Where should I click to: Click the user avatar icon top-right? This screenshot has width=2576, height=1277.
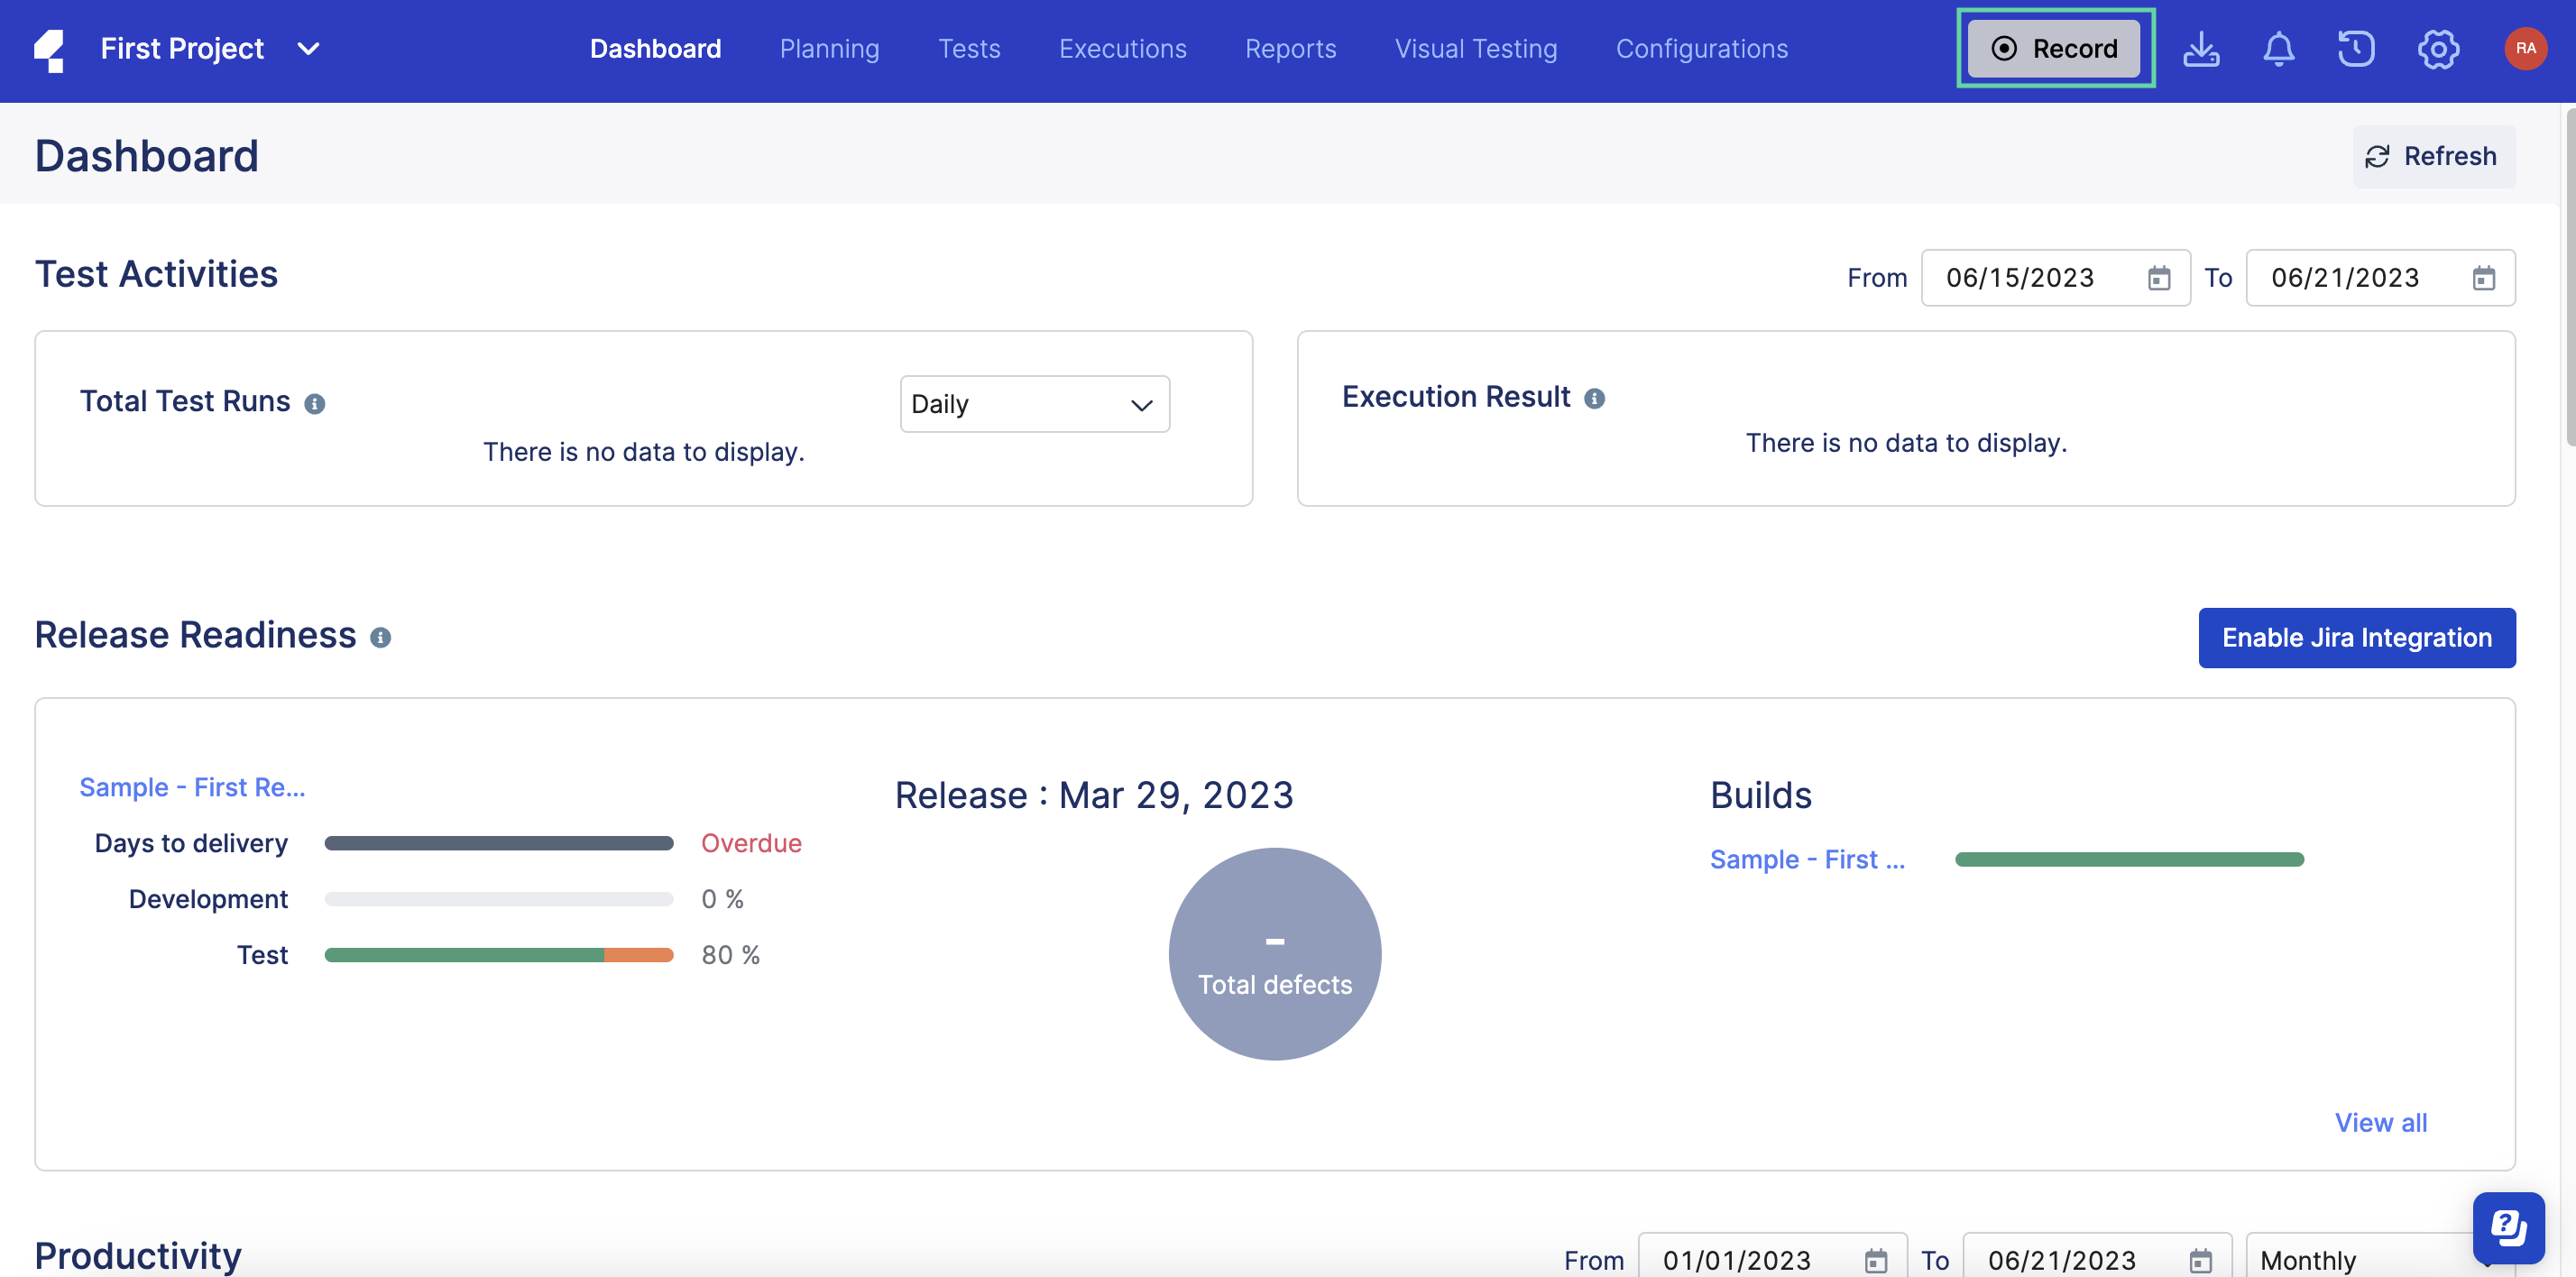[x=2522, y=46]
